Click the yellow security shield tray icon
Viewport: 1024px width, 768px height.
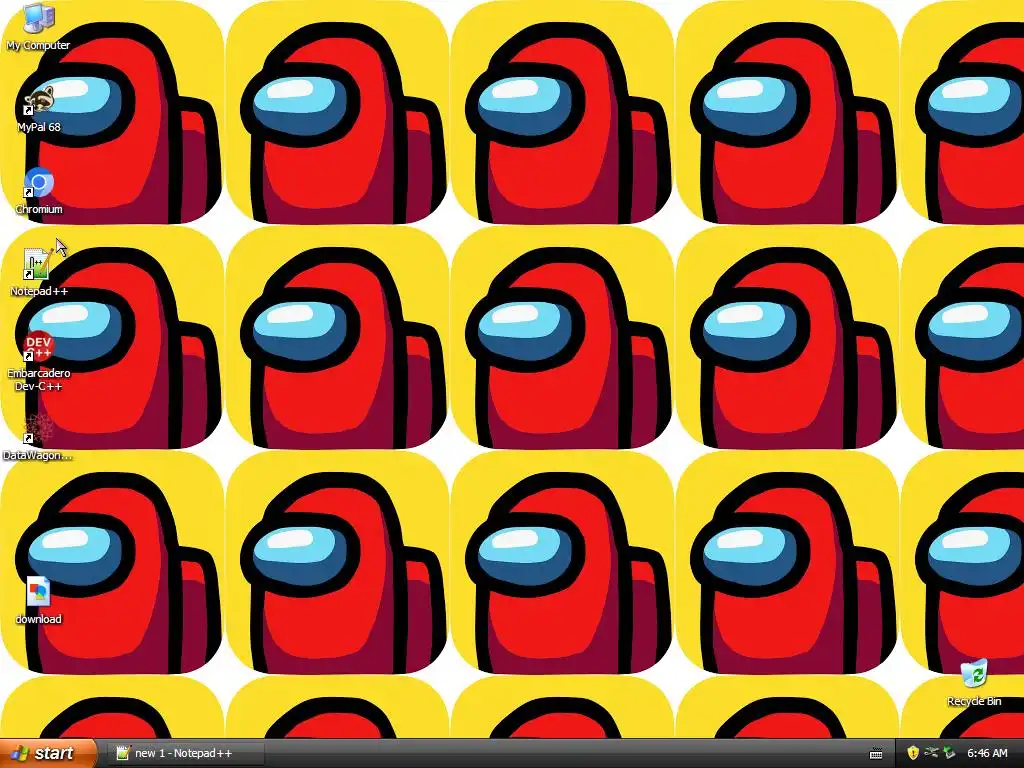[913, 753]
